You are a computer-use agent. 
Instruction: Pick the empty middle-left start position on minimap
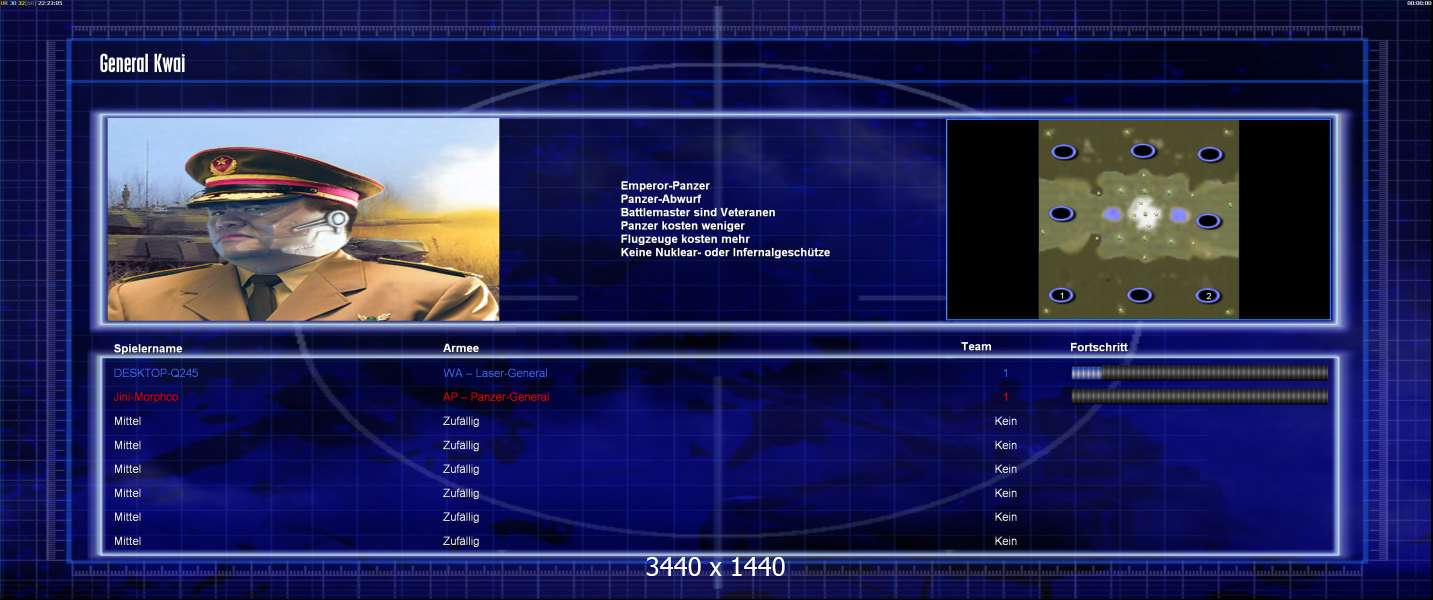tap(1062, 213)
